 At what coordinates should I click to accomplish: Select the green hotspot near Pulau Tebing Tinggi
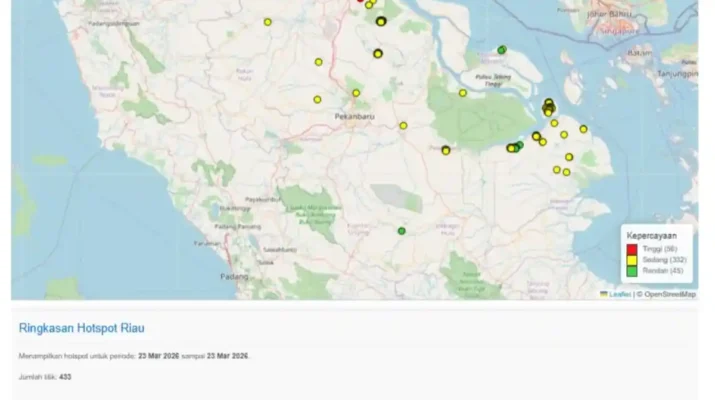tap(502, 50)
